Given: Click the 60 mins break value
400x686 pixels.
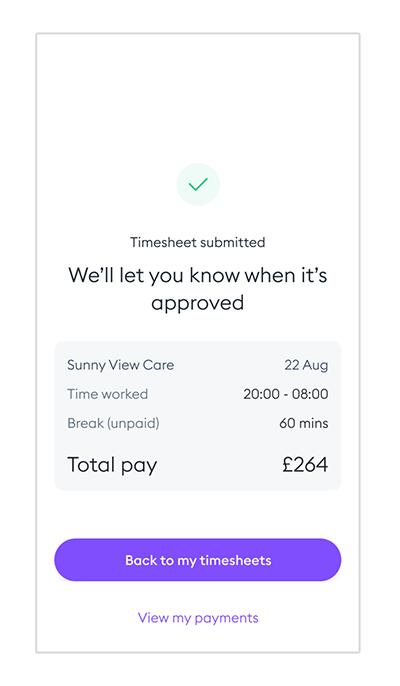Looking at the screenshot, I should 304,423.
